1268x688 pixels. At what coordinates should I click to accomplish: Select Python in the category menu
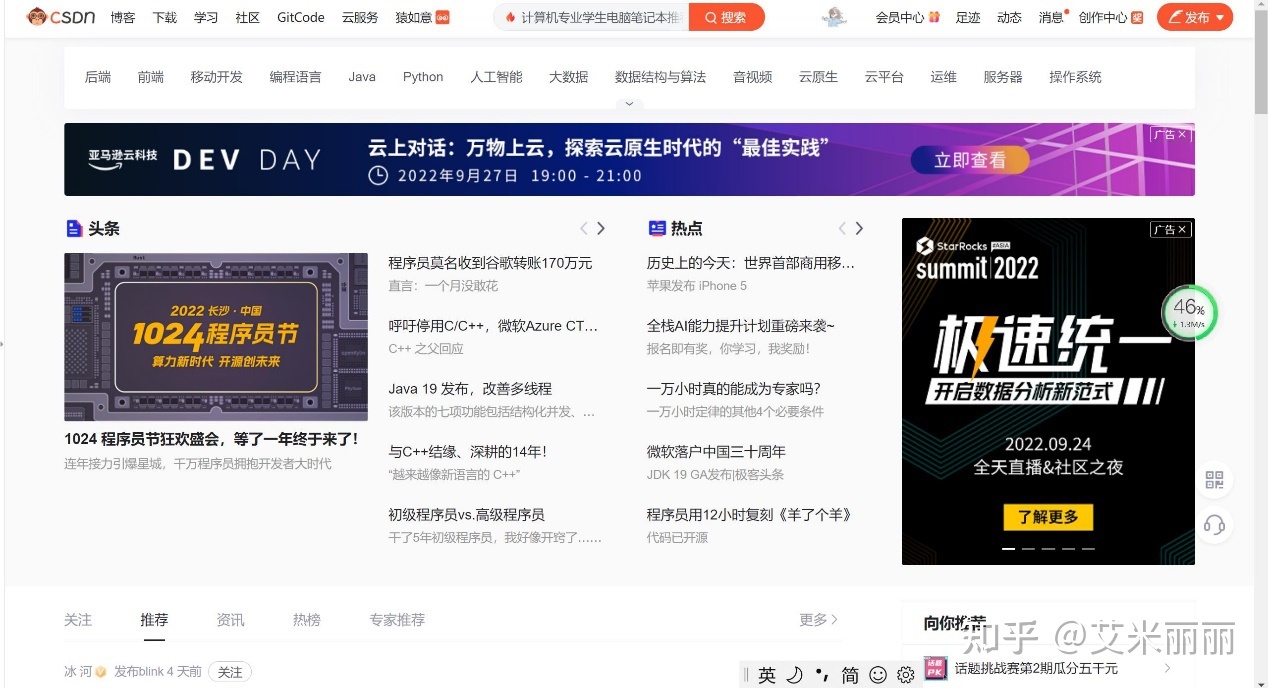tap(423, 76)
